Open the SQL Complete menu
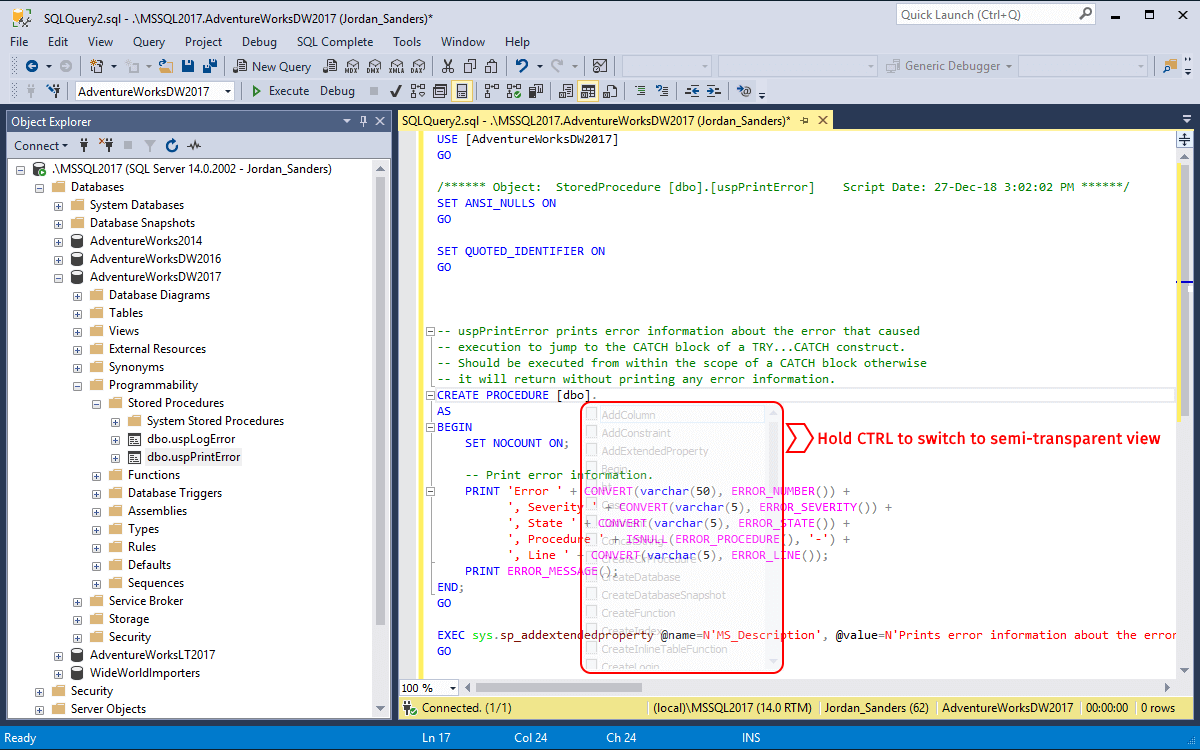Viewport: 1200px width, 750px height. (x=334, y=42)
